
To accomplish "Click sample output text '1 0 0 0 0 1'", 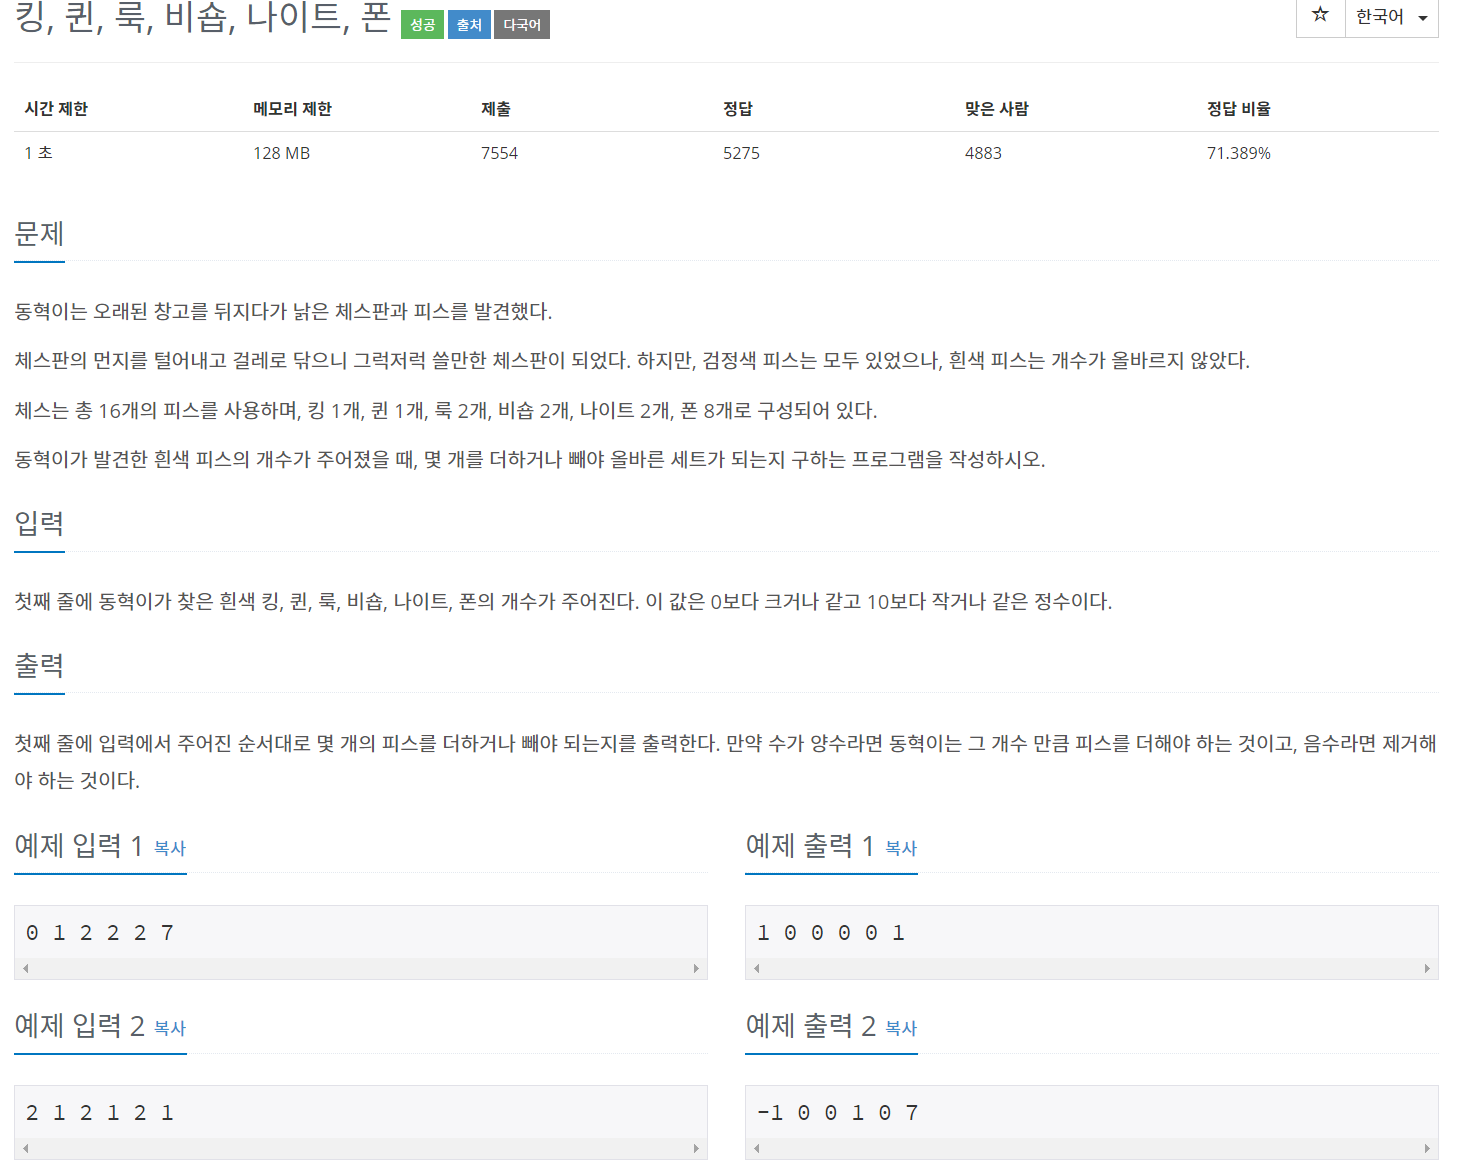I will pos(831,933).
